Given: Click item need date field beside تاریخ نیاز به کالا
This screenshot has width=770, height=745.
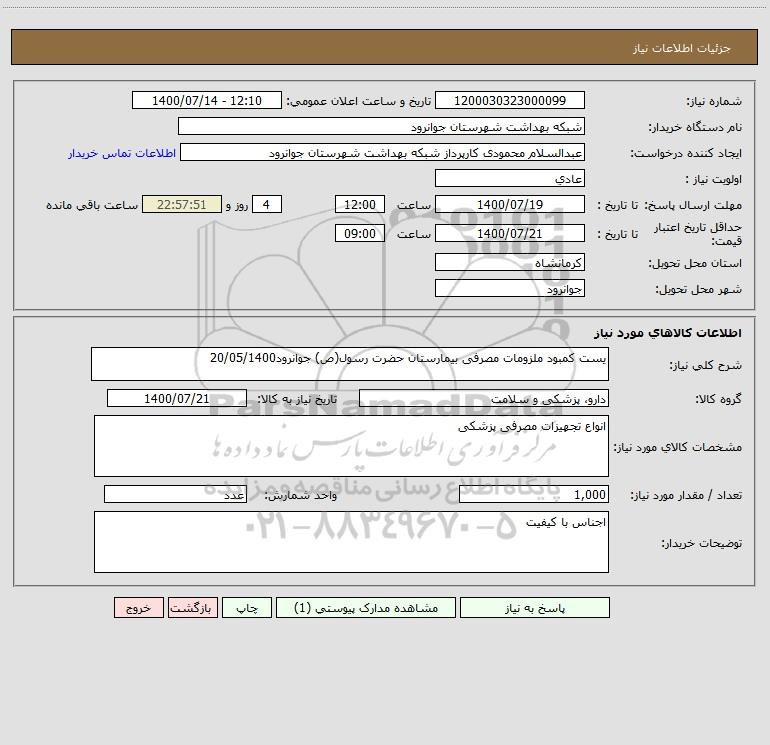Looking at the screenshot, I should (x=177, y=398).
